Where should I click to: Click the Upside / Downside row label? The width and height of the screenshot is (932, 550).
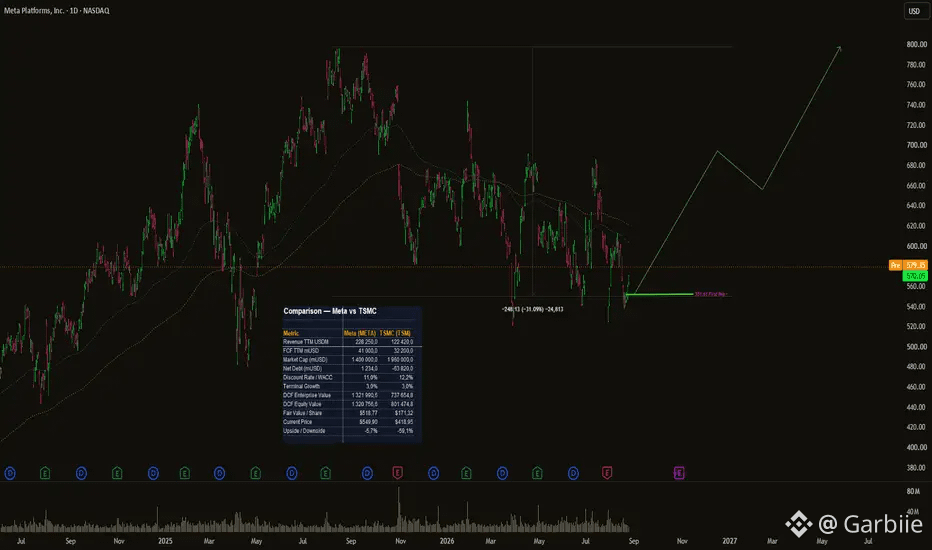(304, 431)
